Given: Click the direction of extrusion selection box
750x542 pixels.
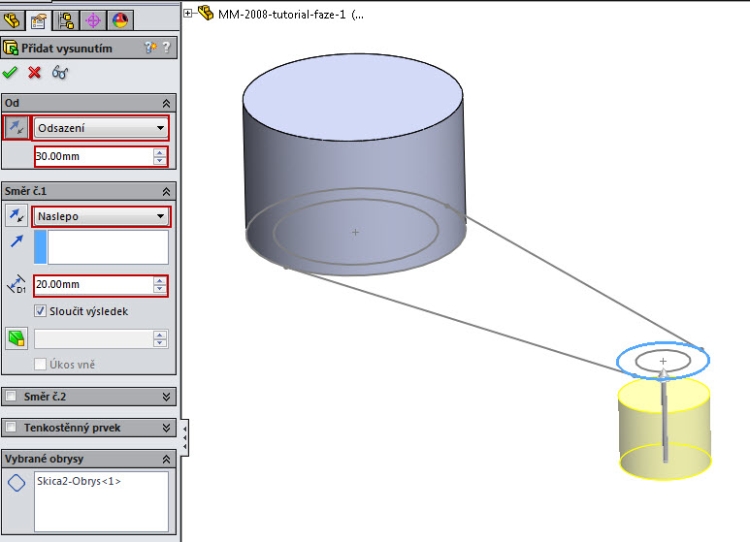Looking at the screenshot, I should (101, 247).
